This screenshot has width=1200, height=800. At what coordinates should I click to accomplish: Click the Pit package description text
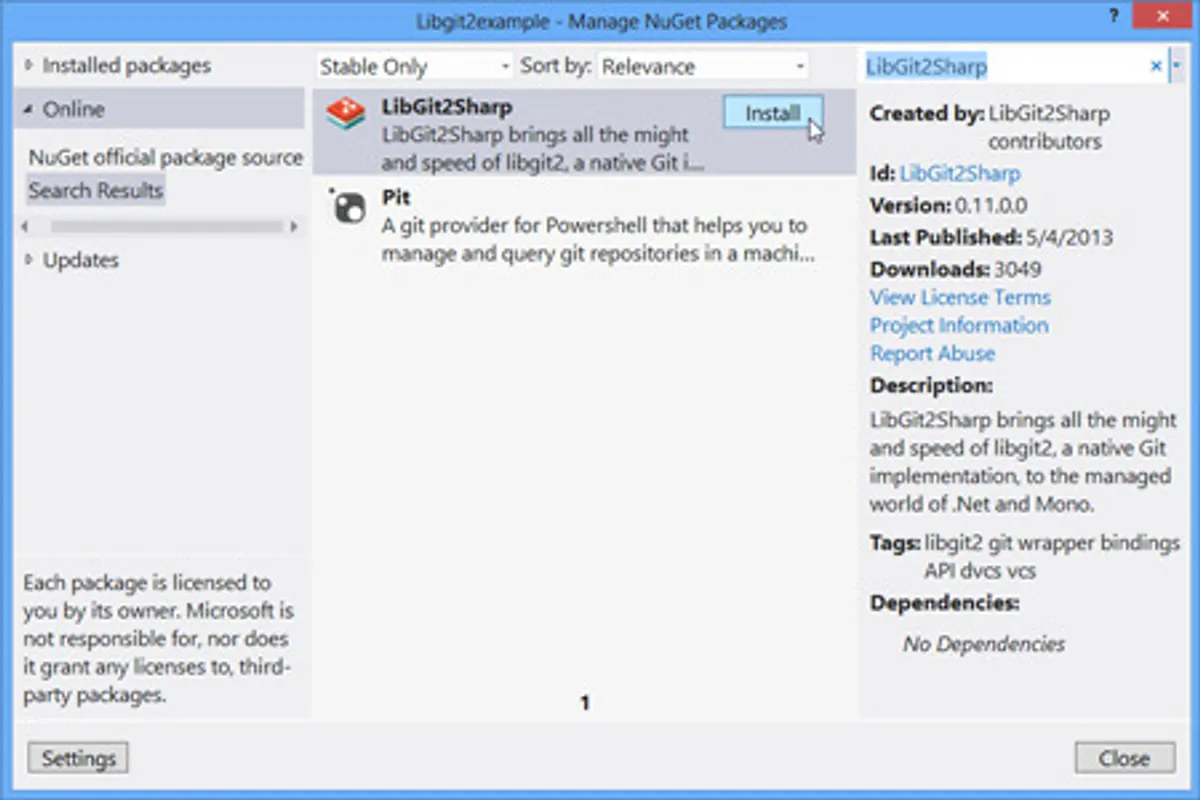(598, 240)
